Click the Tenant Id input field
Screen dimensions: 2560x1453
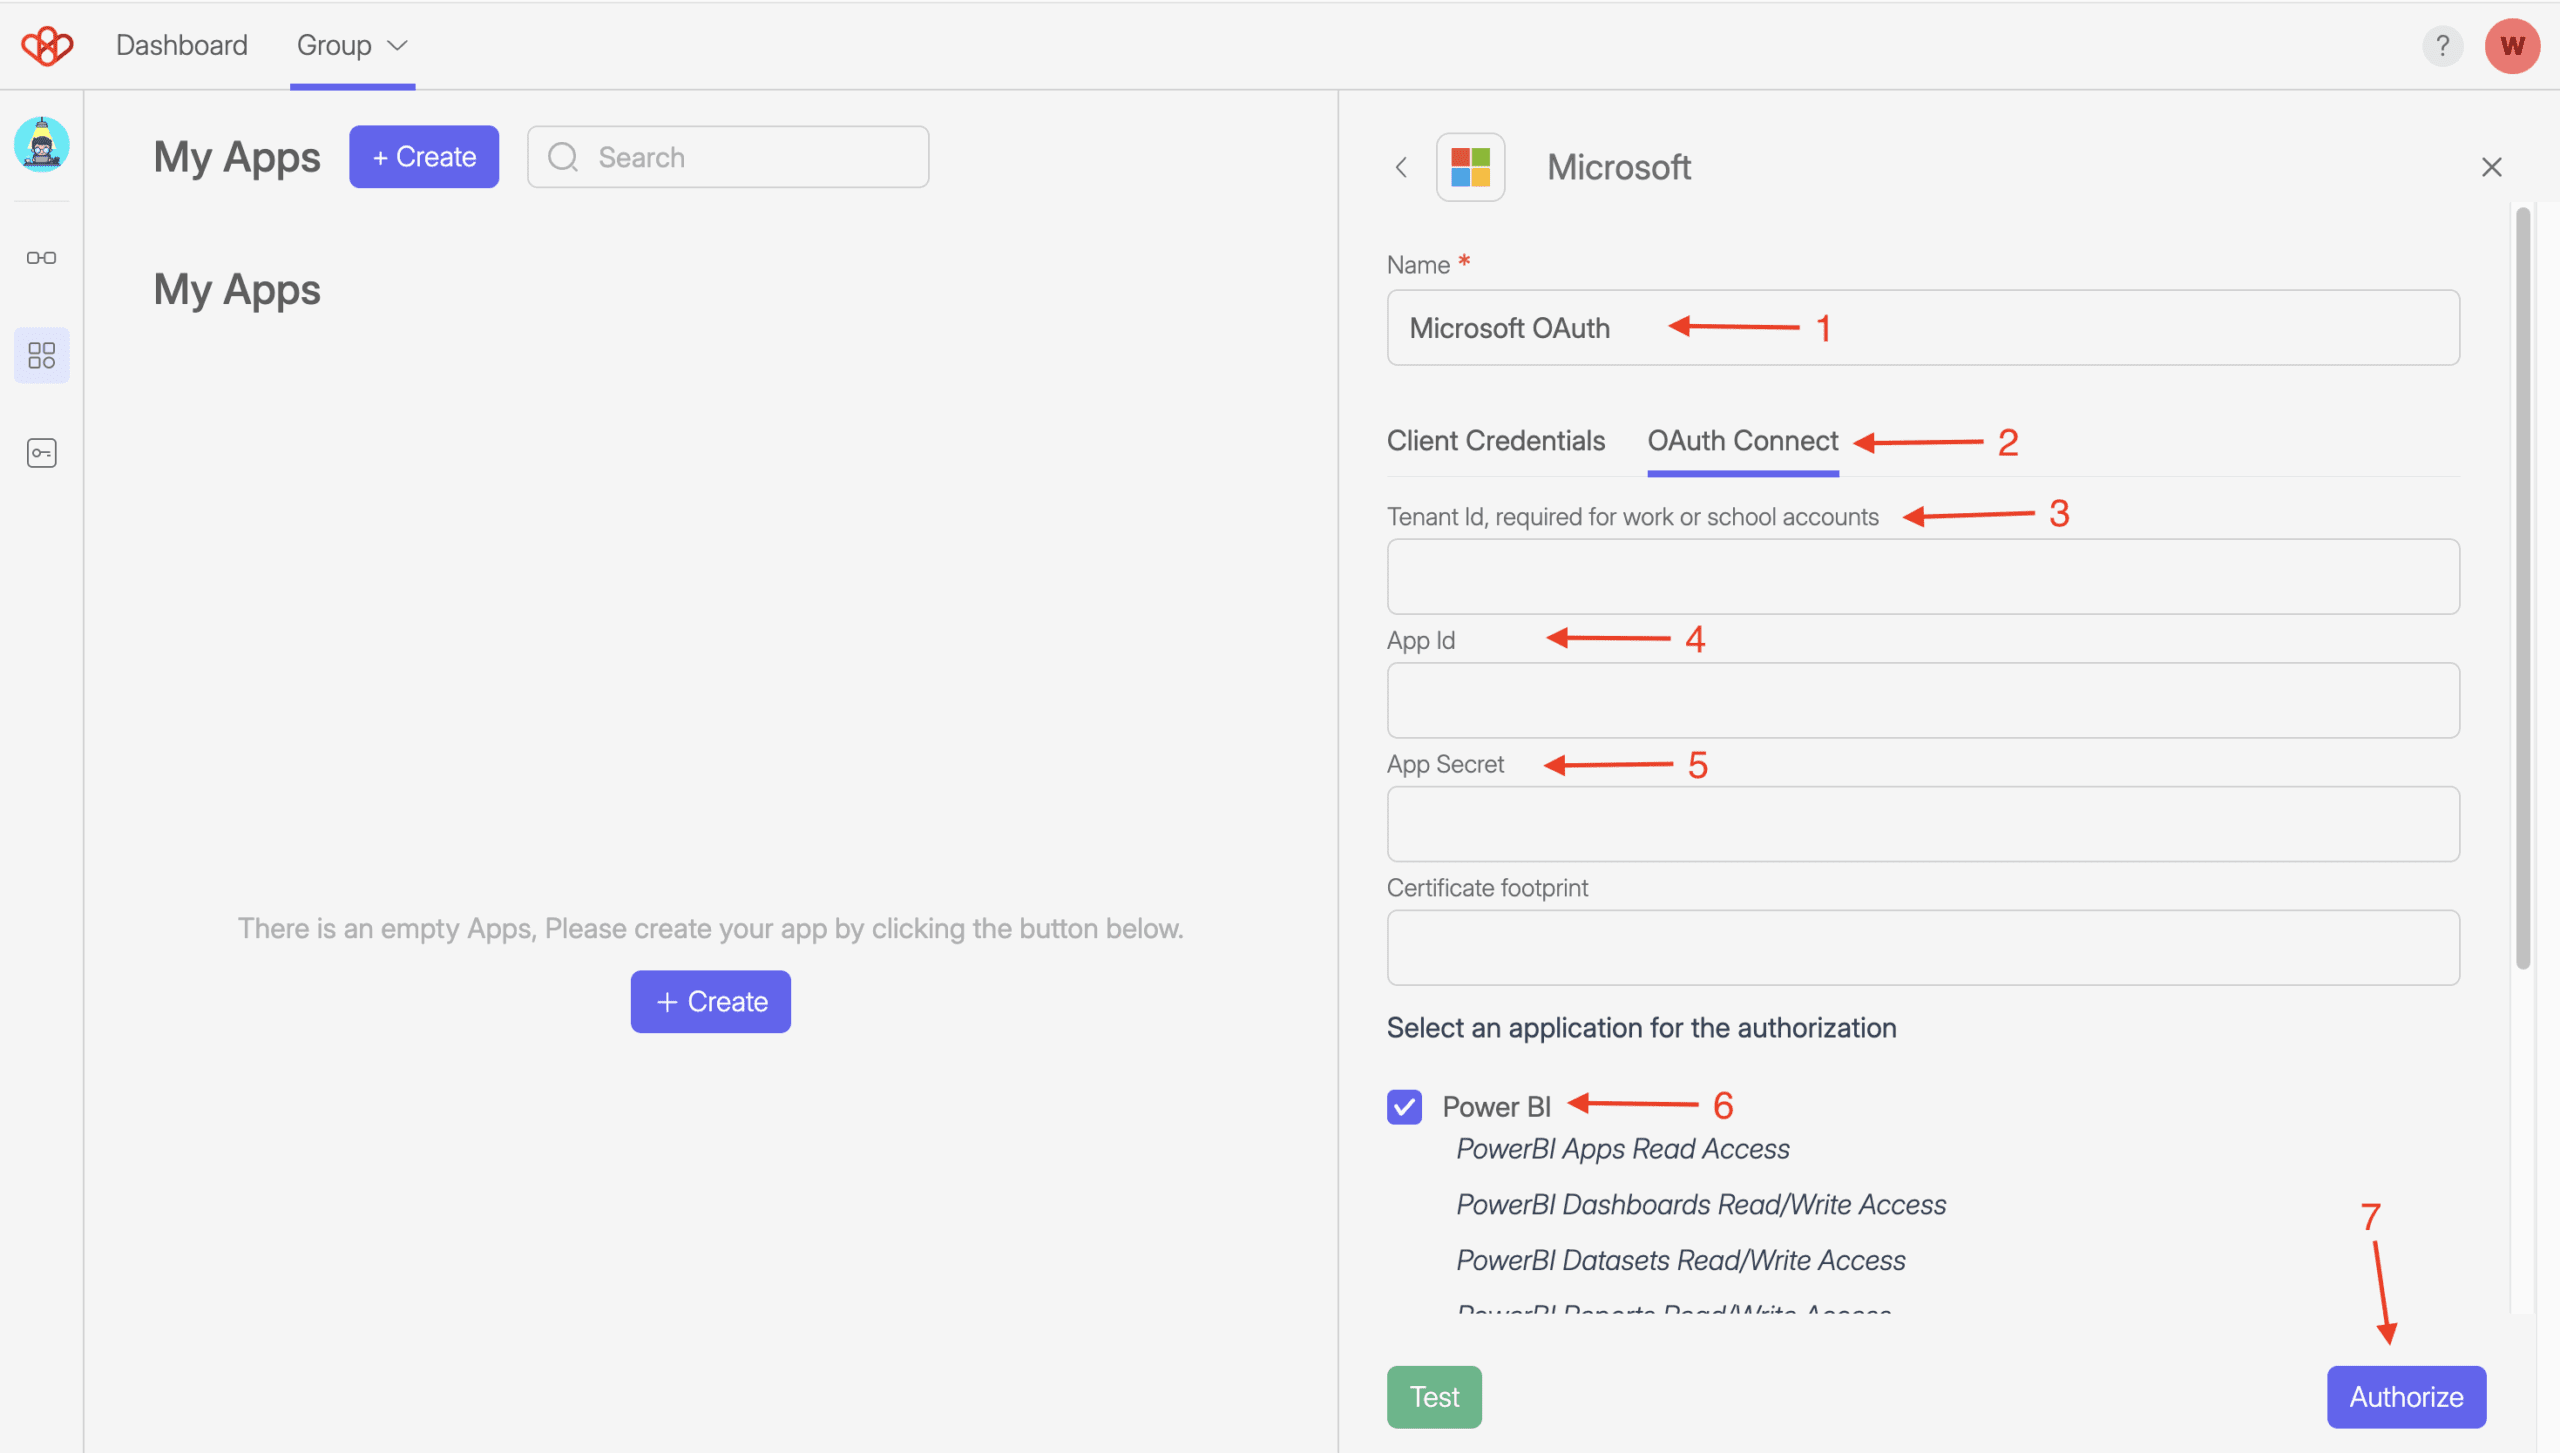1923,577
